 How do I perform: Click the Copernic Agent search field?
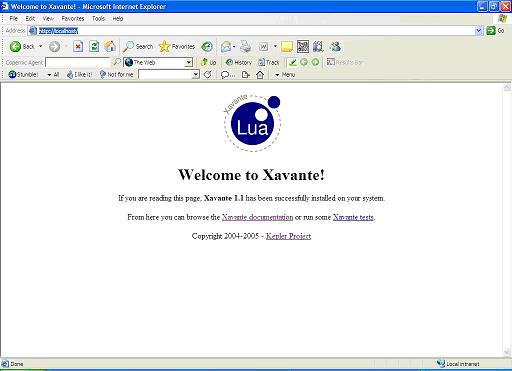click(x=77, y=62)
